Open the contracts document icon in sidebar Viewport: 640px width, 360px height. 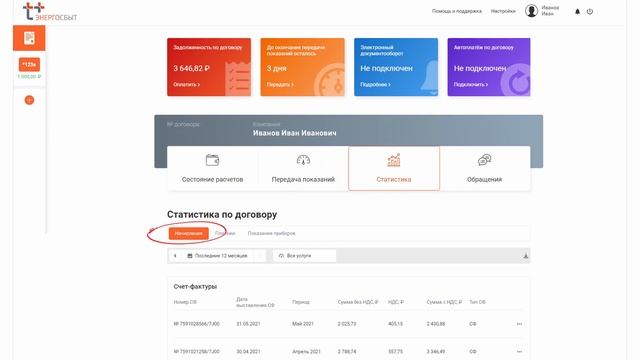click(29, 38)
